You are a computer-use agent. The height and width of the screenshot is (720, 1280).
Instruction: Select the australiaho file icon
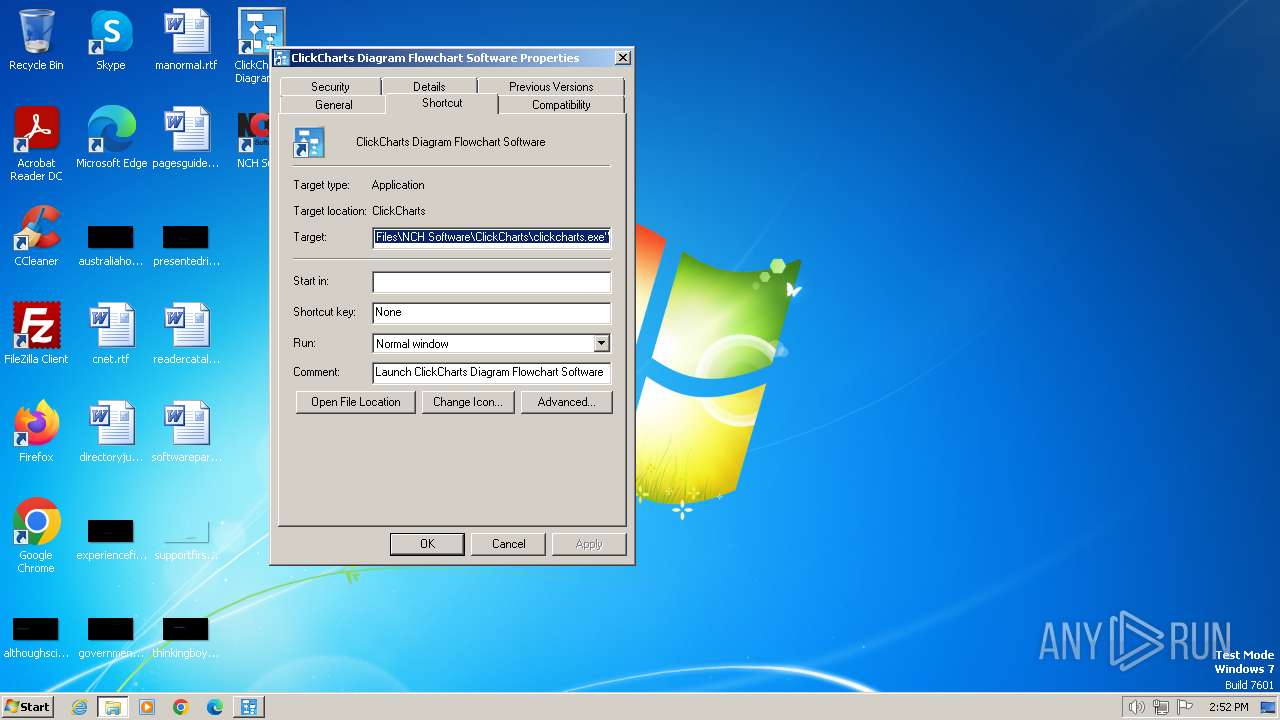coord(110,245)
